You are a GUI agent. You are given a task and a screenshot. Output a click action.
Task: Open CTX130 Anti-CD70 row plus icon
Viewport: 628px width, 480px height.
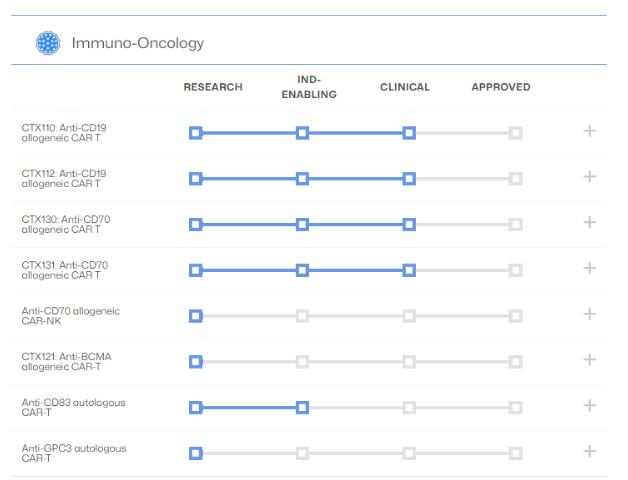point(590,223)
